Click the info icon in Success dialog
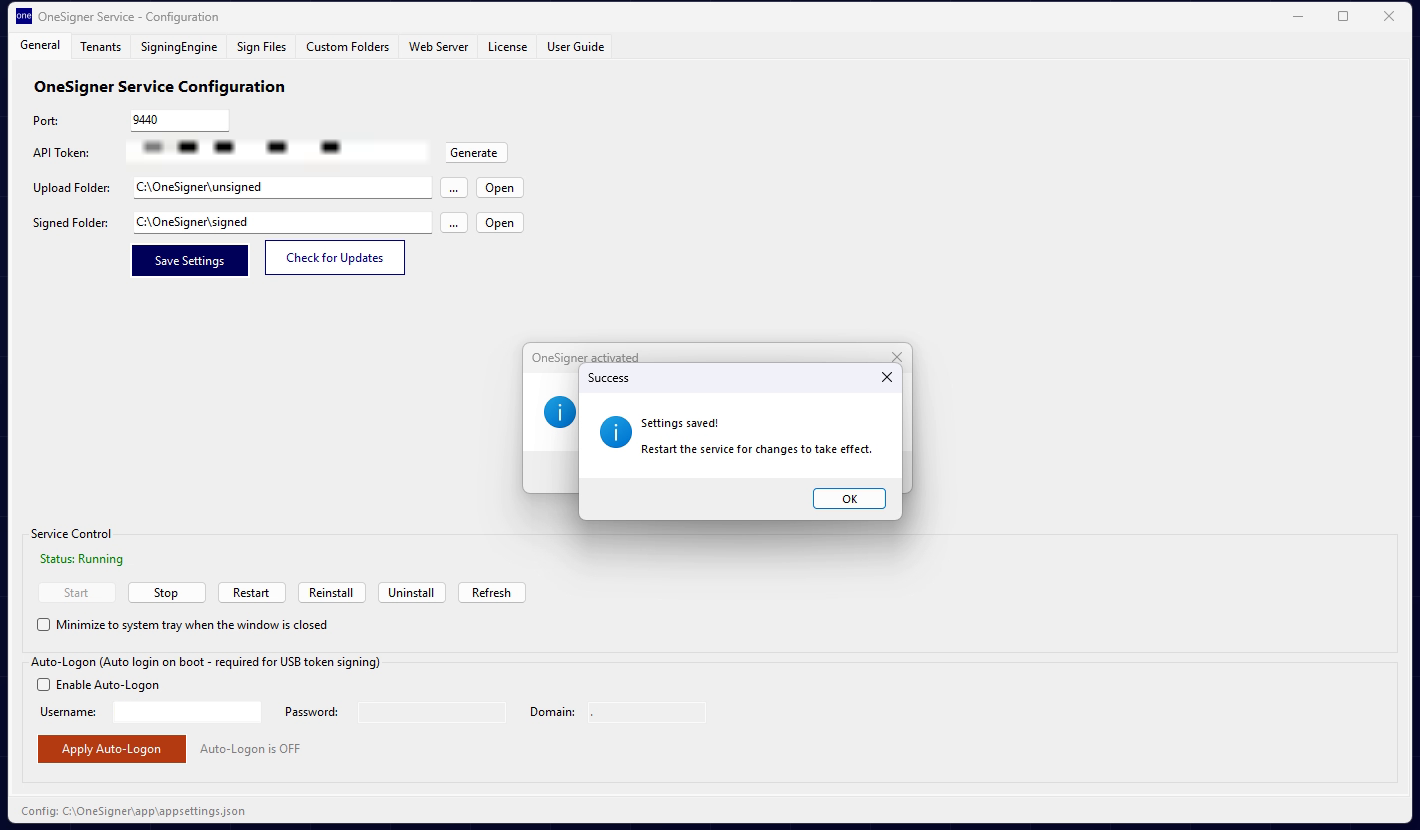The width and height of the screenshot is (1420, 830). (x=615, y=432)
